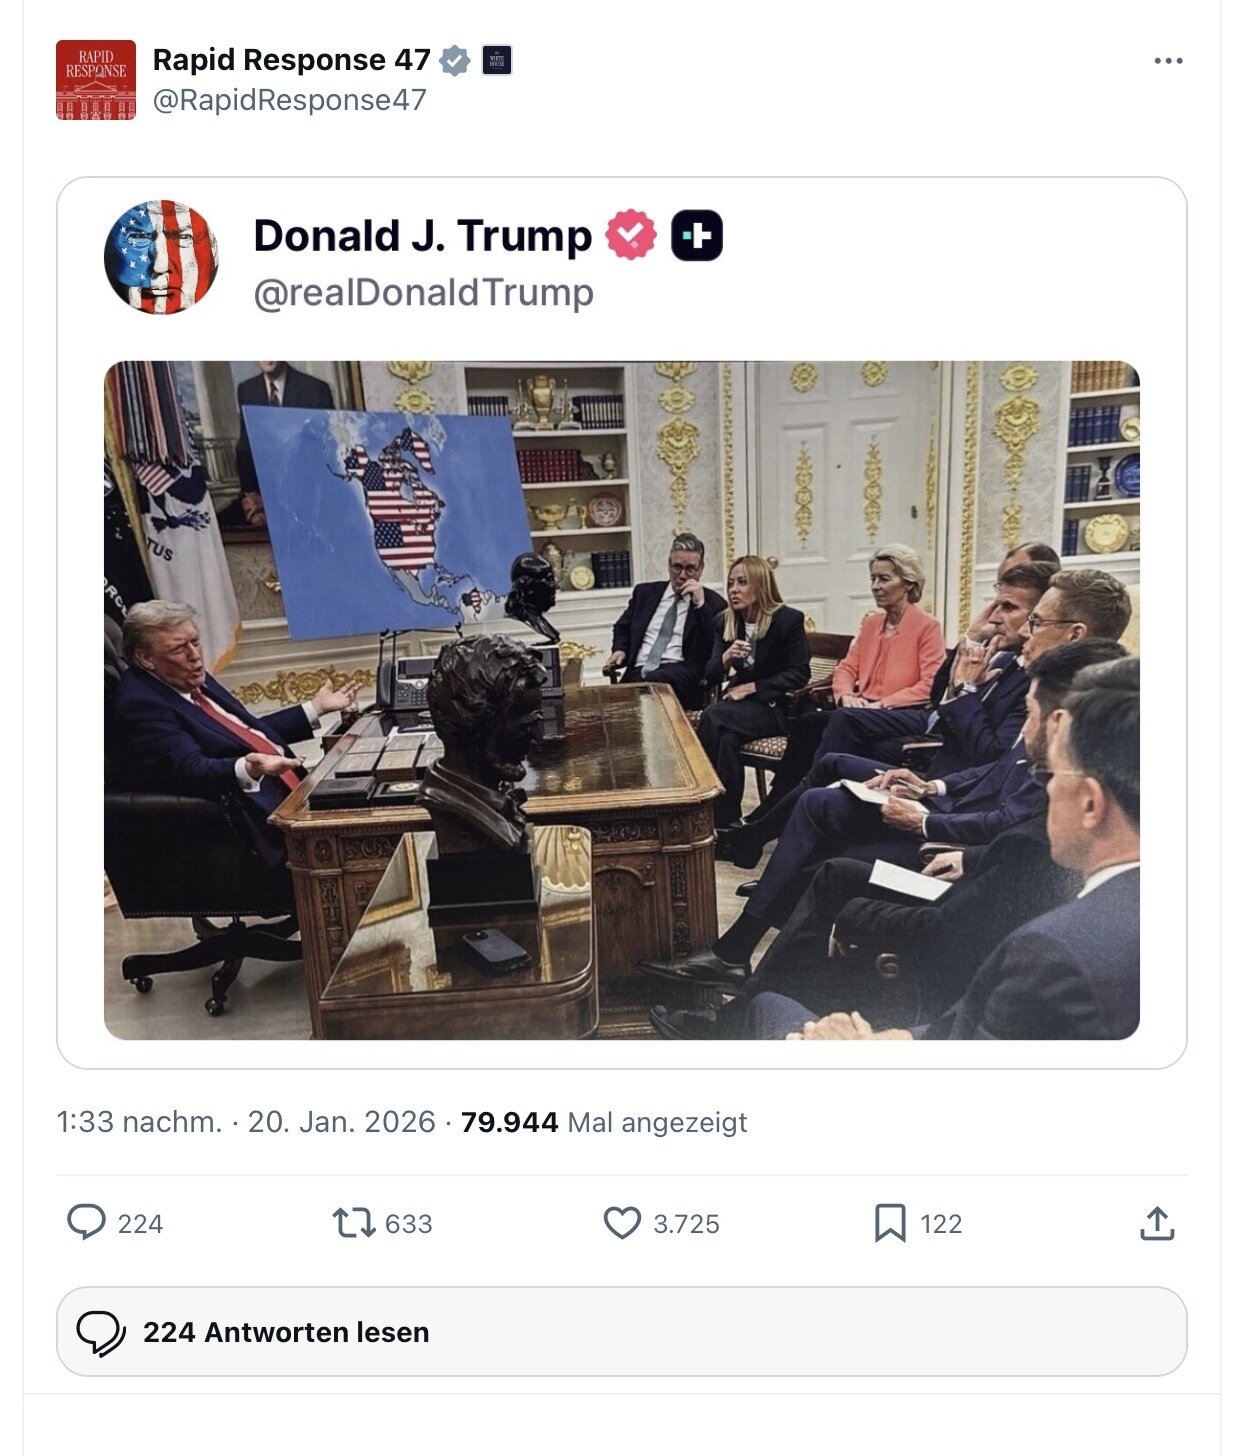This screenshot has width=1243, height=1456.
Task: Open the Rapid Response 47 profile avatar
Action: pyautogui.click(x=96, y=80)
